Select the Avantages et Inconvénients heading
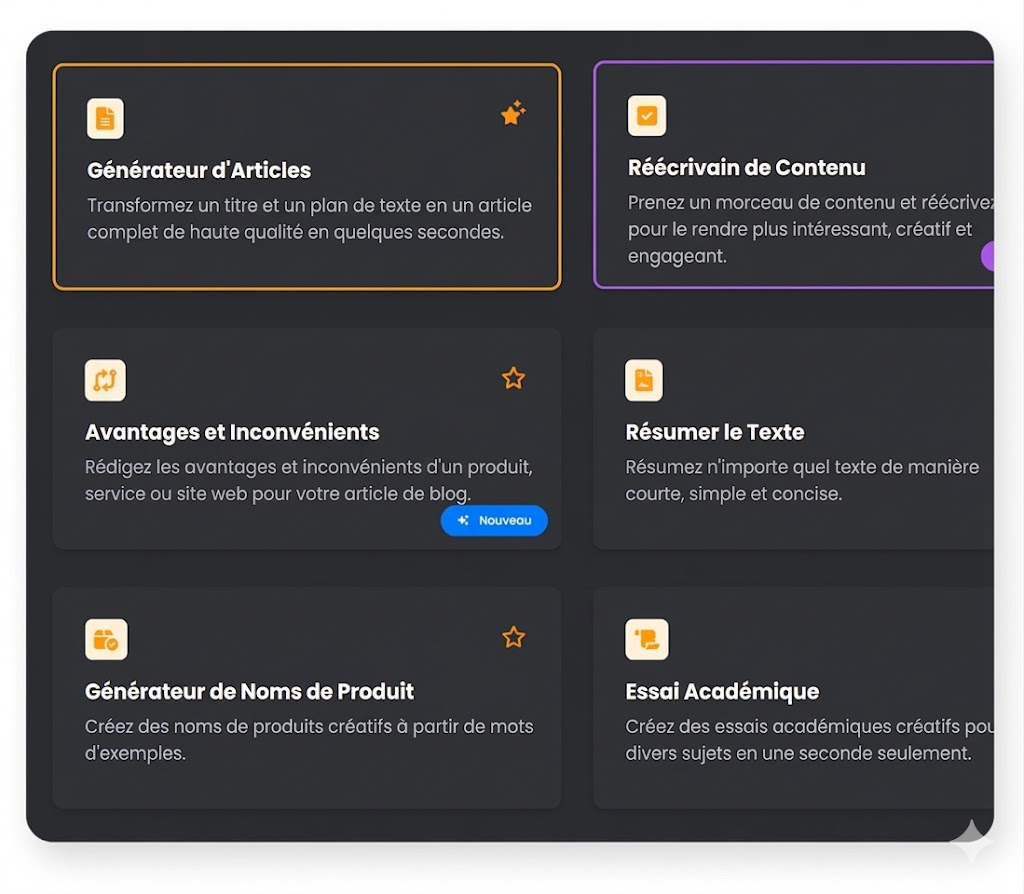1024x894 pixels. pos(232,433)
